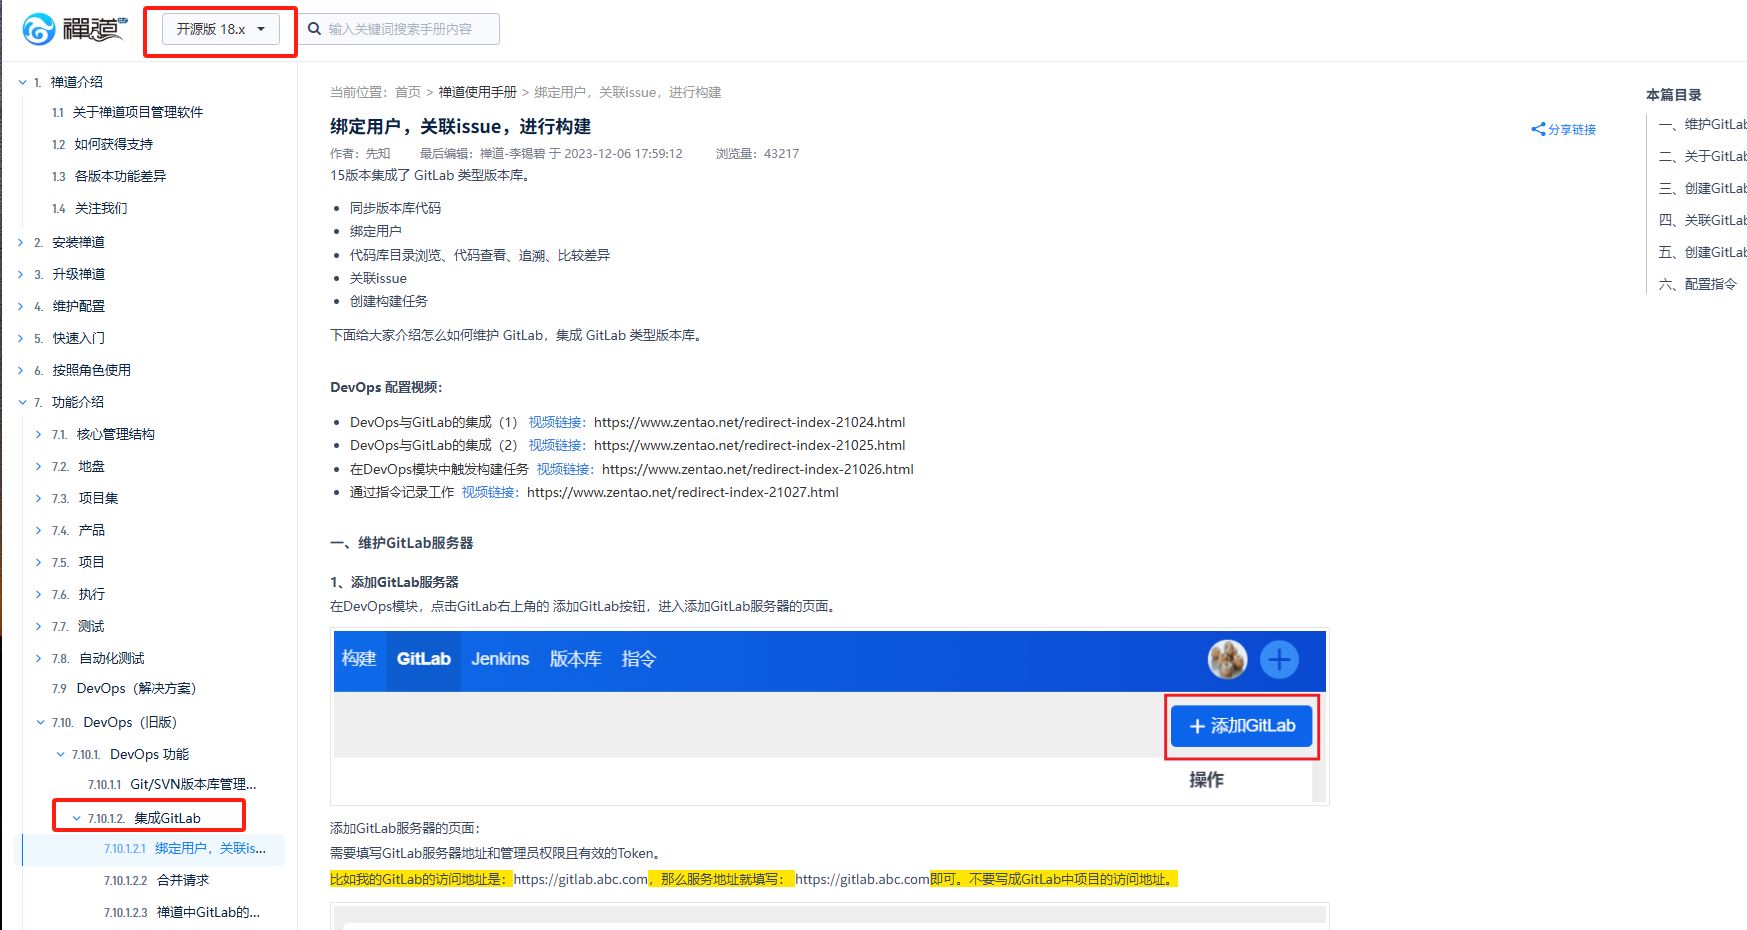This screenshot has width=1747, height=930.
Task: Click the 添加GitLab button
Action: [1241, 726]
